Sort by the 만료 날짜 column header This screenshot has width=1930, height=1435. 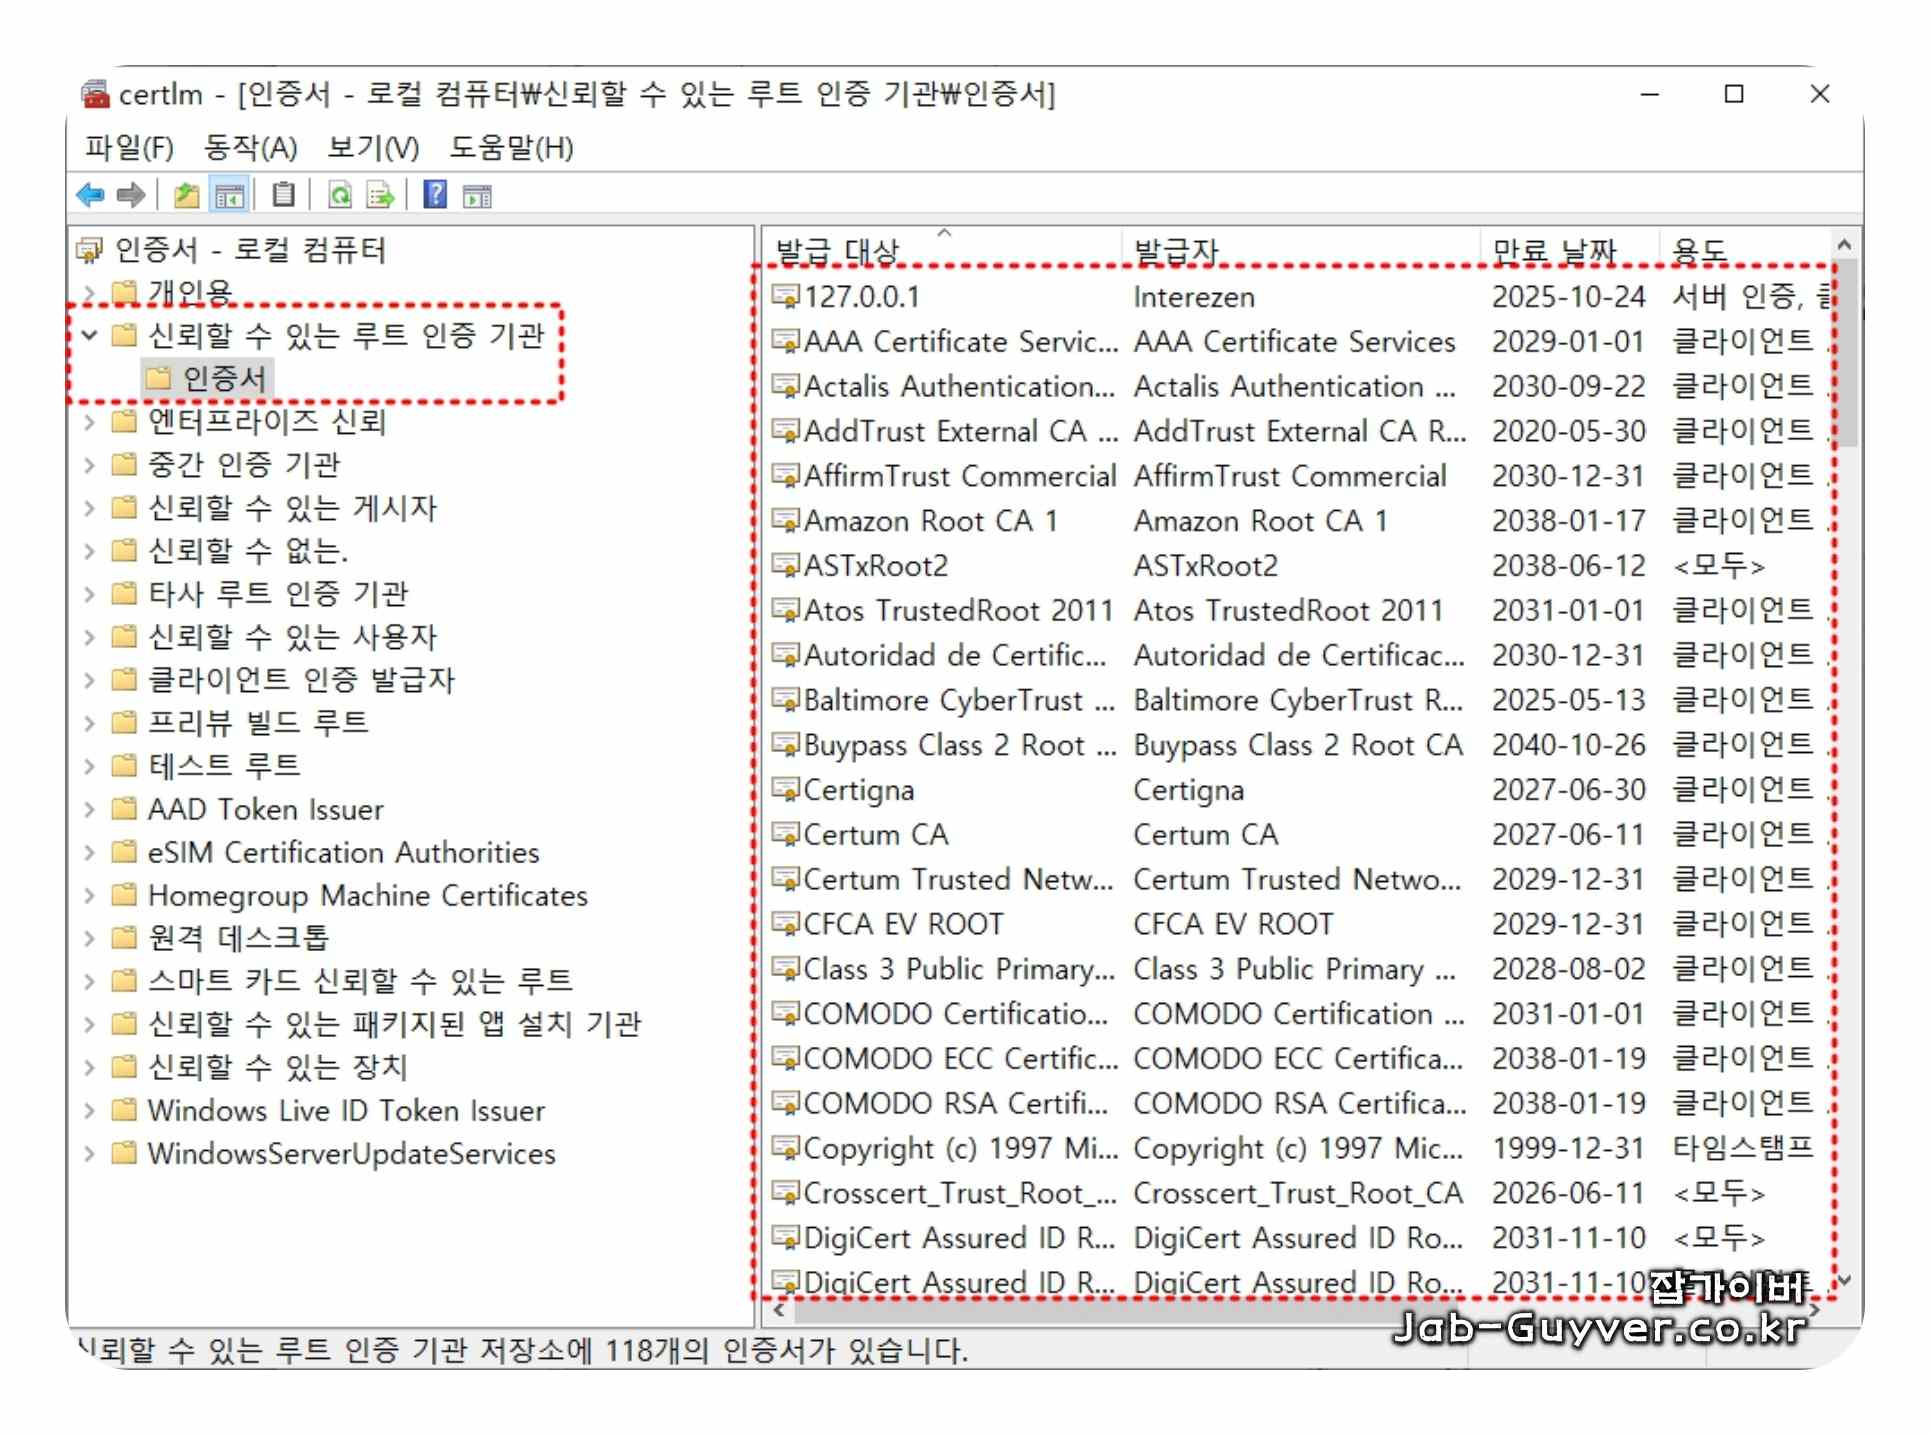click(x=1554, y=250)
